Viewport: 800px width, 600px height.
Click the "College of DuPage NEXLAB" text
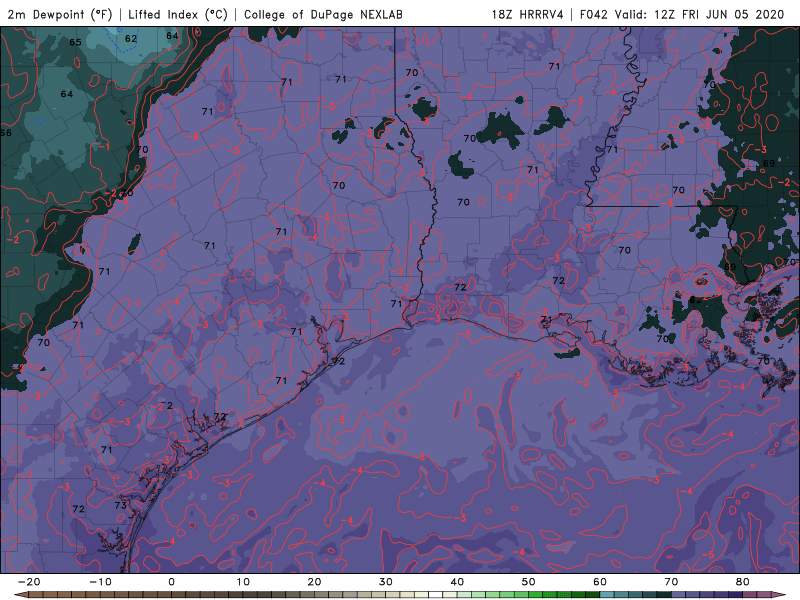(x=323, y=14)
